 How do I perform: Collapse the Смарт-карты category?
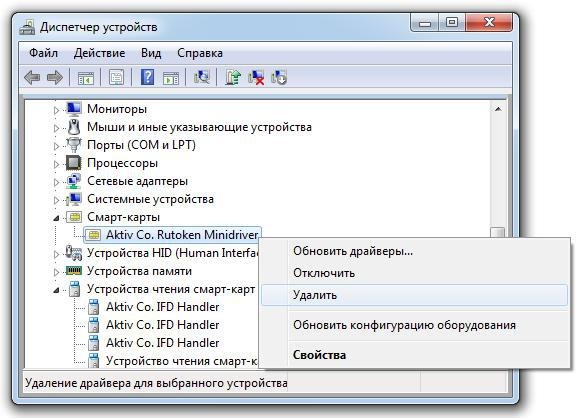(x=56, y=218)
